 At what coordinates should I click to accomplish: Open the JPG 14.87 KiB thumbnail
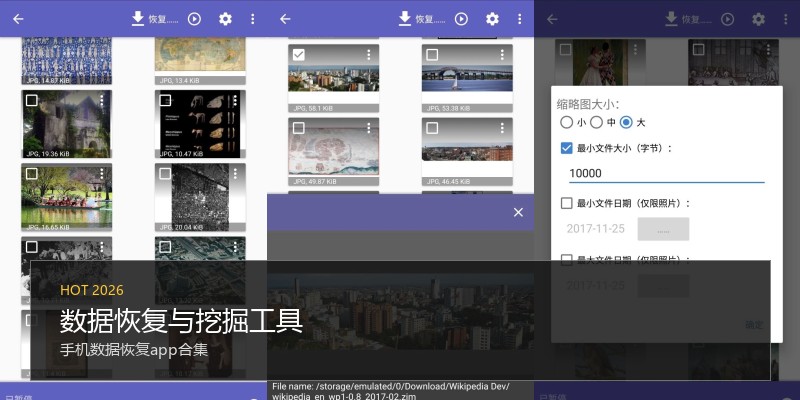point(66,60)
